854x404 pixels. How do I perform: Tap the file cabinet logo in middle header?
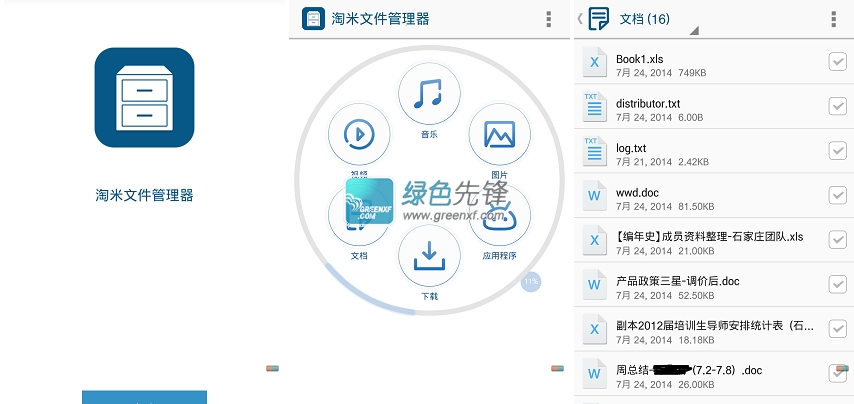(314, 19)
